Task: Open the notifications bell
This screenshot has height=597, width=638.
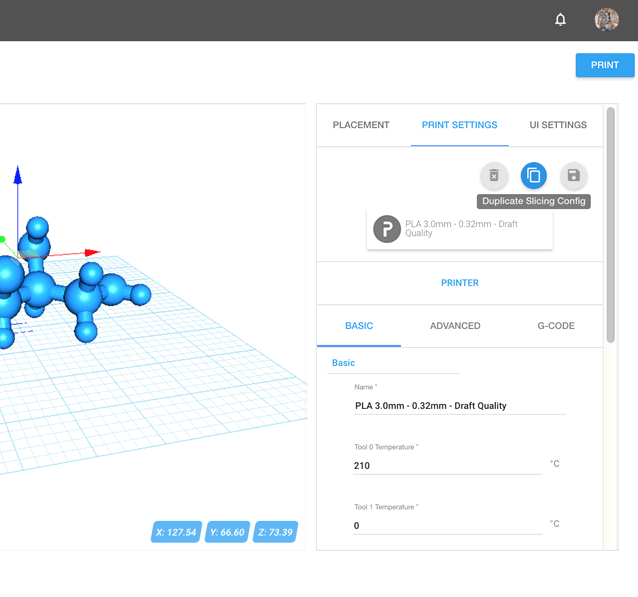Action: point(560,20)
